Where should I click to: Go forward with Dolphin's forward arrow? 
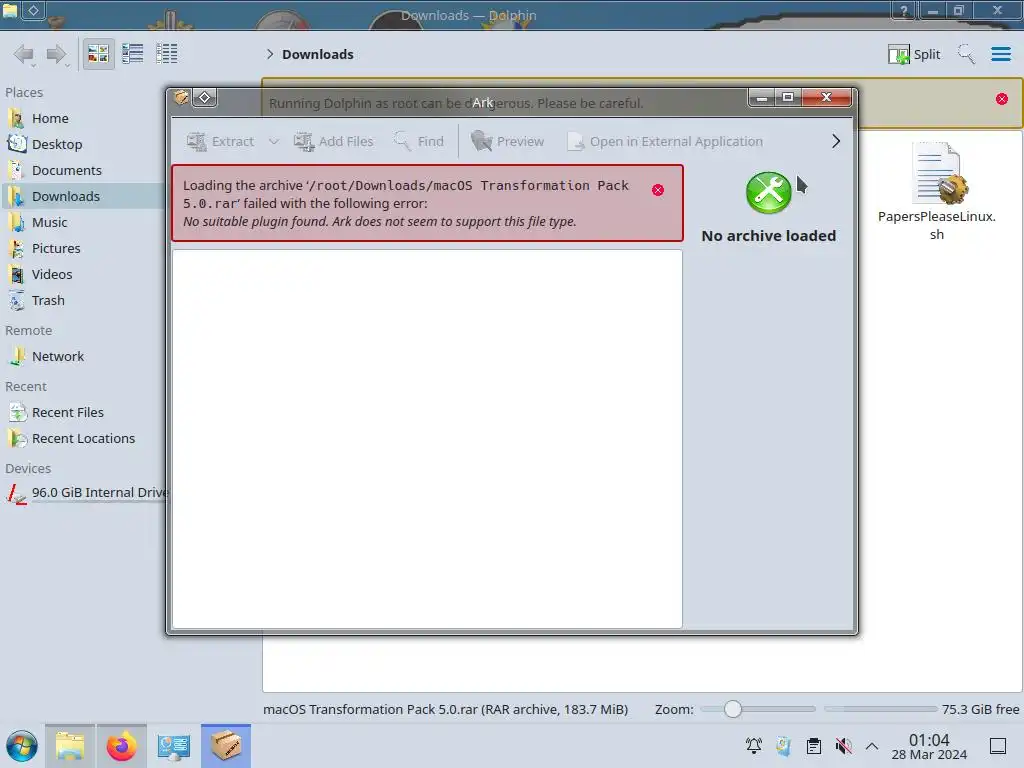(x=57, y=54)
